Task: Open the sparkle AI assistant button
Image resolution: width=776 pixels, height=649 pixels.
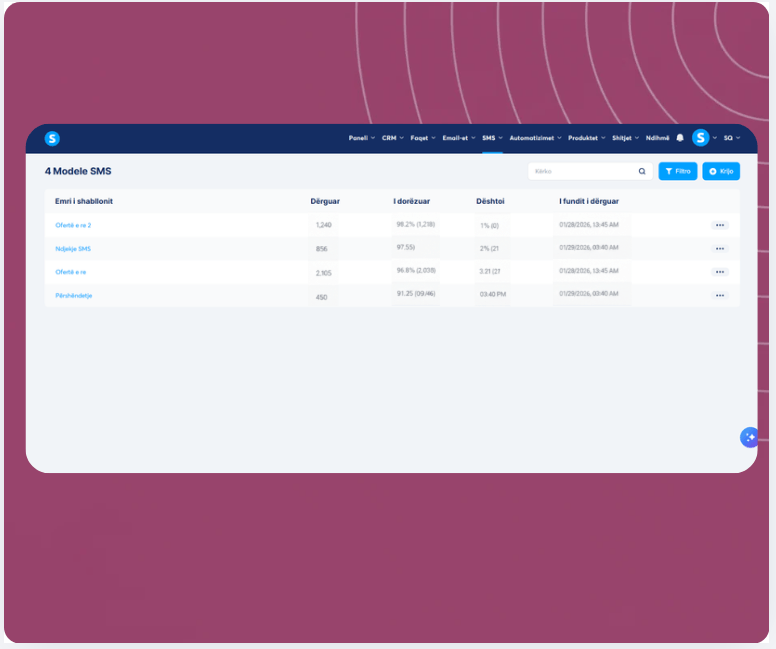Action: coord(749,438)
